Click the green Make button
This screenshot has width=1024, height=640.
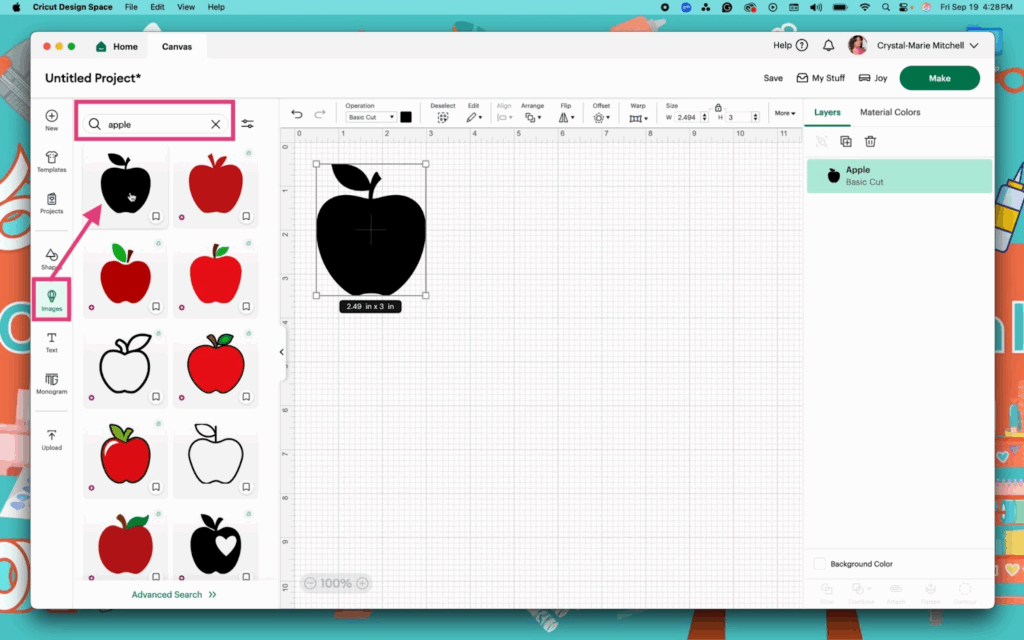tap(939, 78)
